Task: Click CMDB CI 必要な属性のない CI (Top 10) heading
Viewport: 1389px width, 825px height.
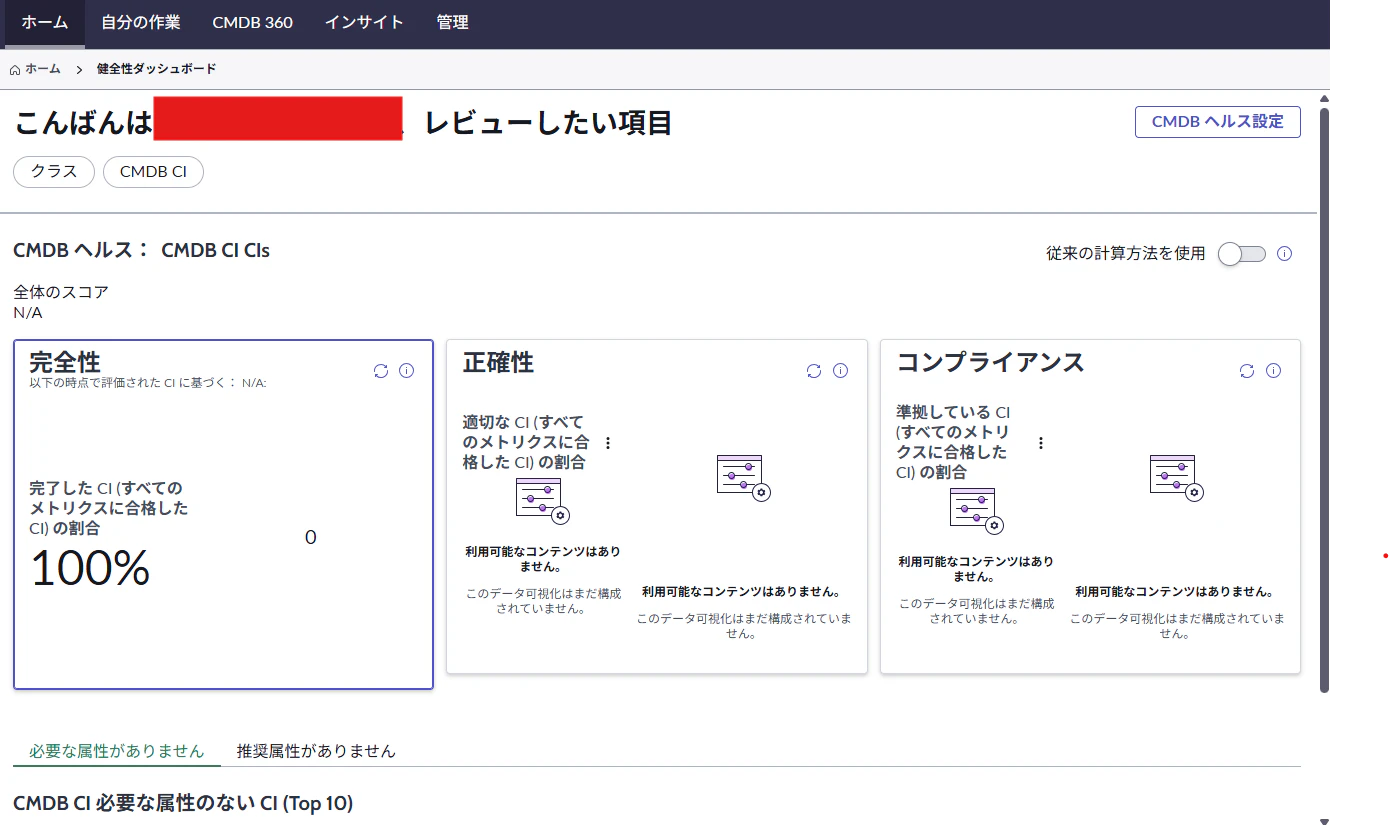Action: click(x=183, y=804)
